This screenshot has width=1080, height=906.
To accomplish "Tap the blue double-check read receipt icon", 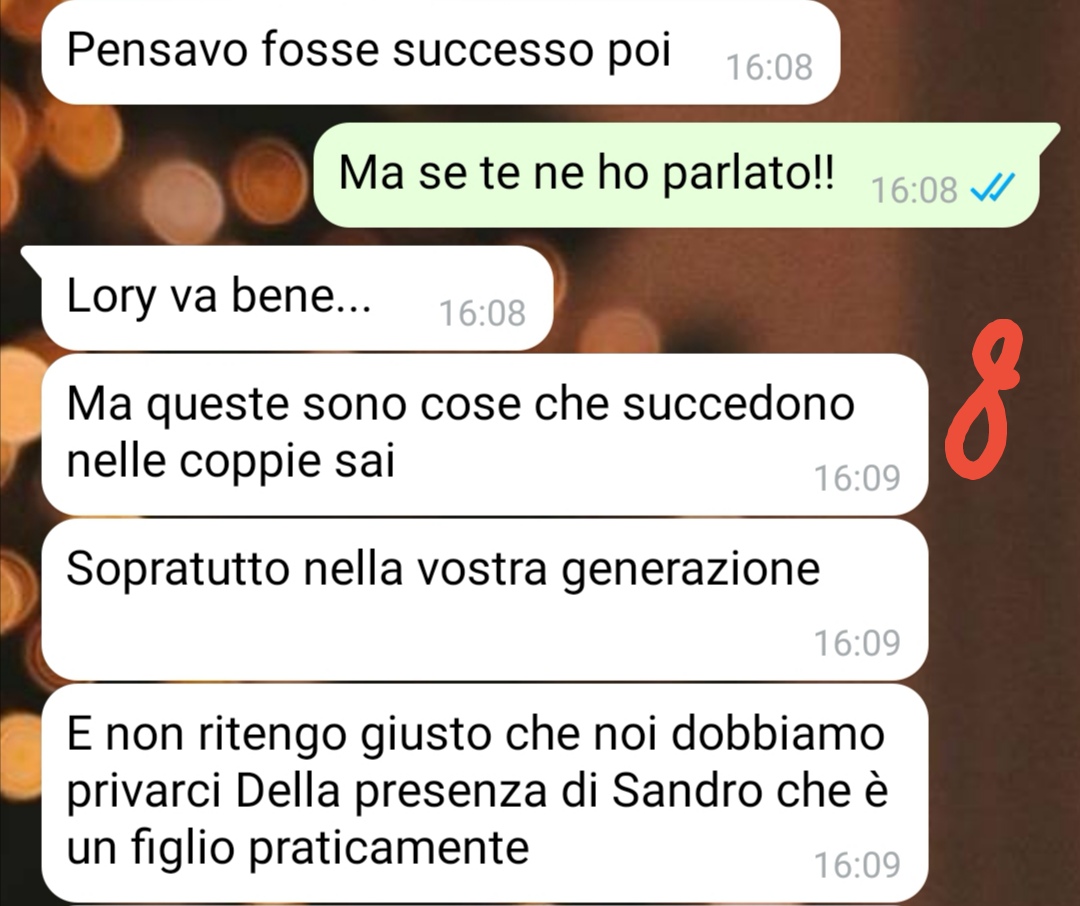I will pyautogui.click(x=993, y=187).
